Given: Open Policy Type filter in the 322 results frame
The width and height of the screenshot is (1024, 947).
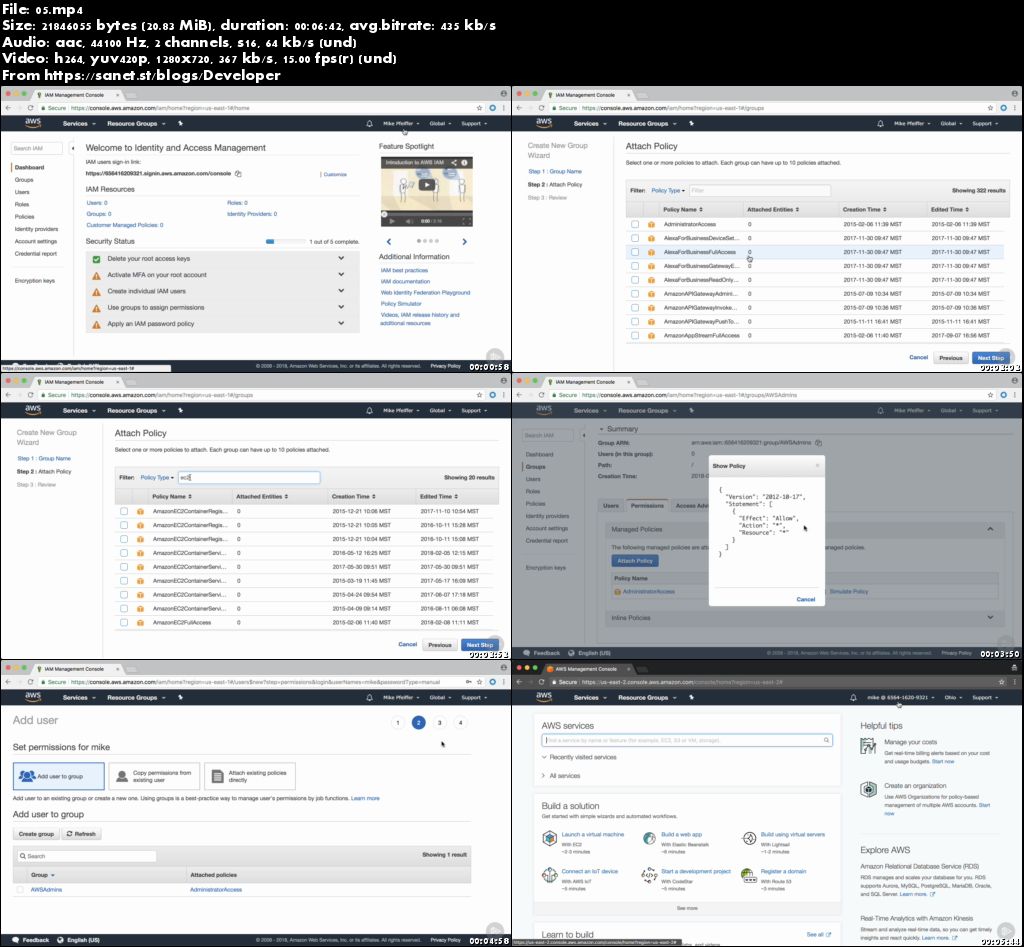Looking at the screenshot, I should [668, 191].
